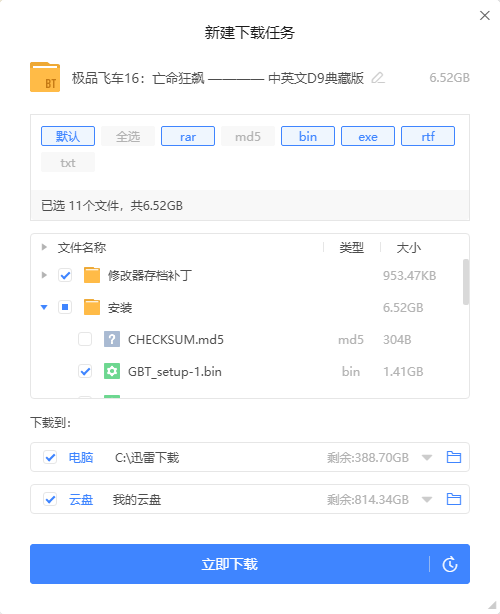Toggle expand-all arrow beside 文件名称
This screenshot has height=614, width=500.
[44, 247]
